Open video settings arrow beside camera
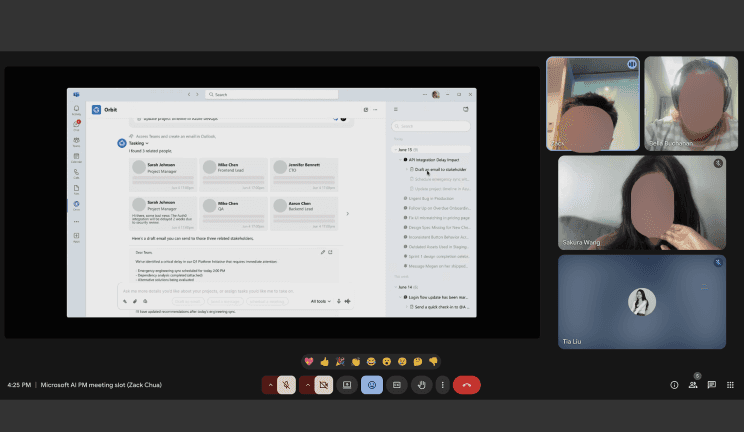Screen dimensions: 744x432 pos(307,385)
